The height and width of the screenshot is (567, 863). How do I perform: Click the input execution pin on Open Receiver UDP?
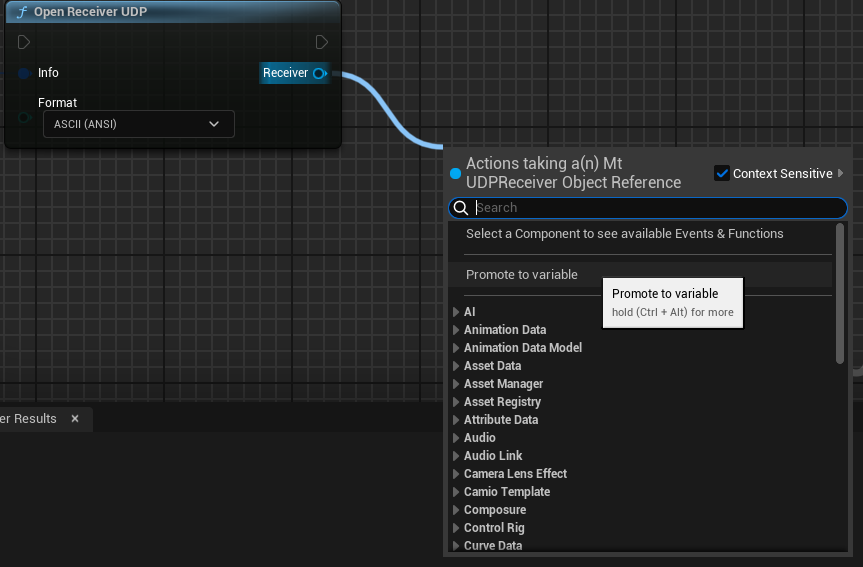coord(24,42)
